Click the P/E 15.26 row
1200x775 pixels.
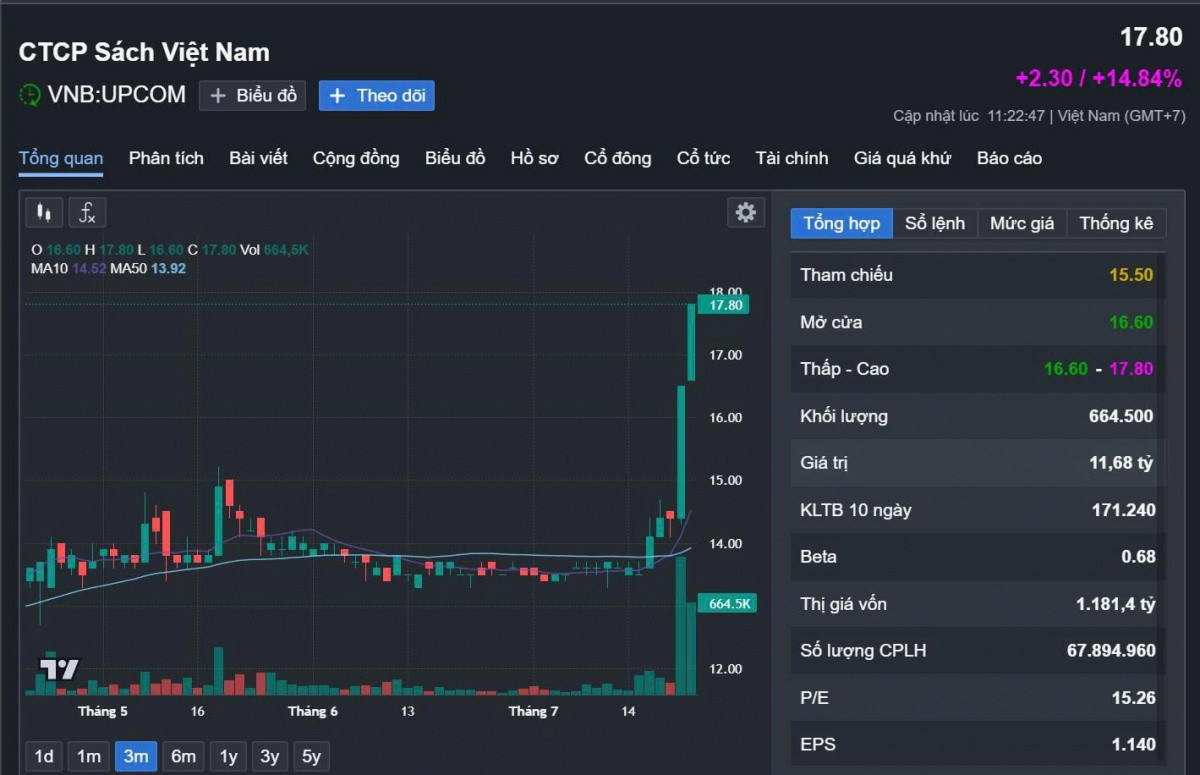977,698
